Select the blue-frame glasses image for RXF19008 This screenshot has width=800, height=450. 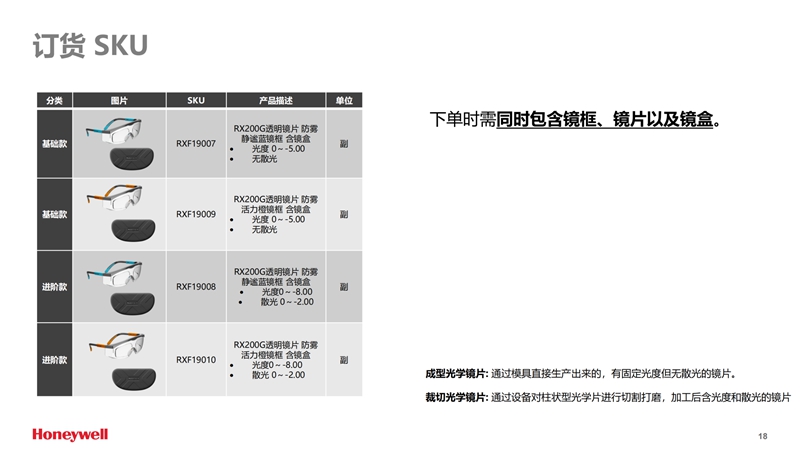point(115,273)
